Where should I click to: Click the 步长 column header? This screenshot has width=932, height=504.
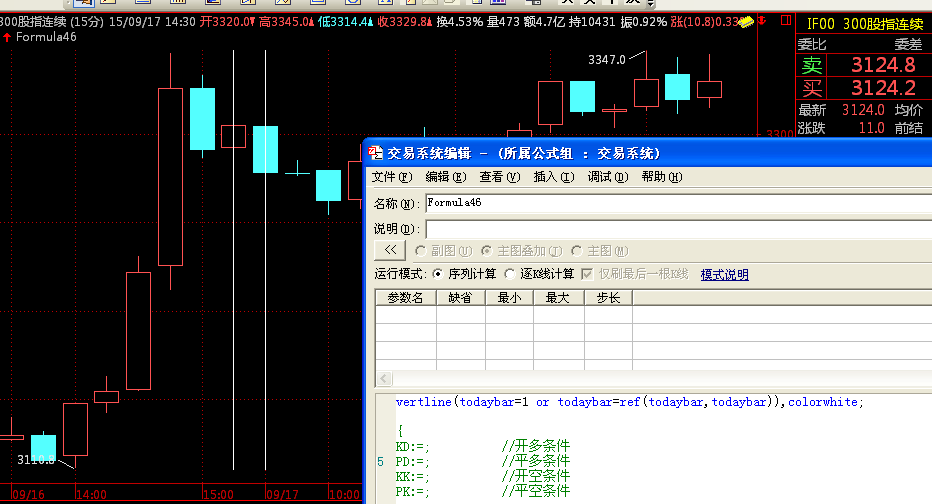click(x=609, y=298)
